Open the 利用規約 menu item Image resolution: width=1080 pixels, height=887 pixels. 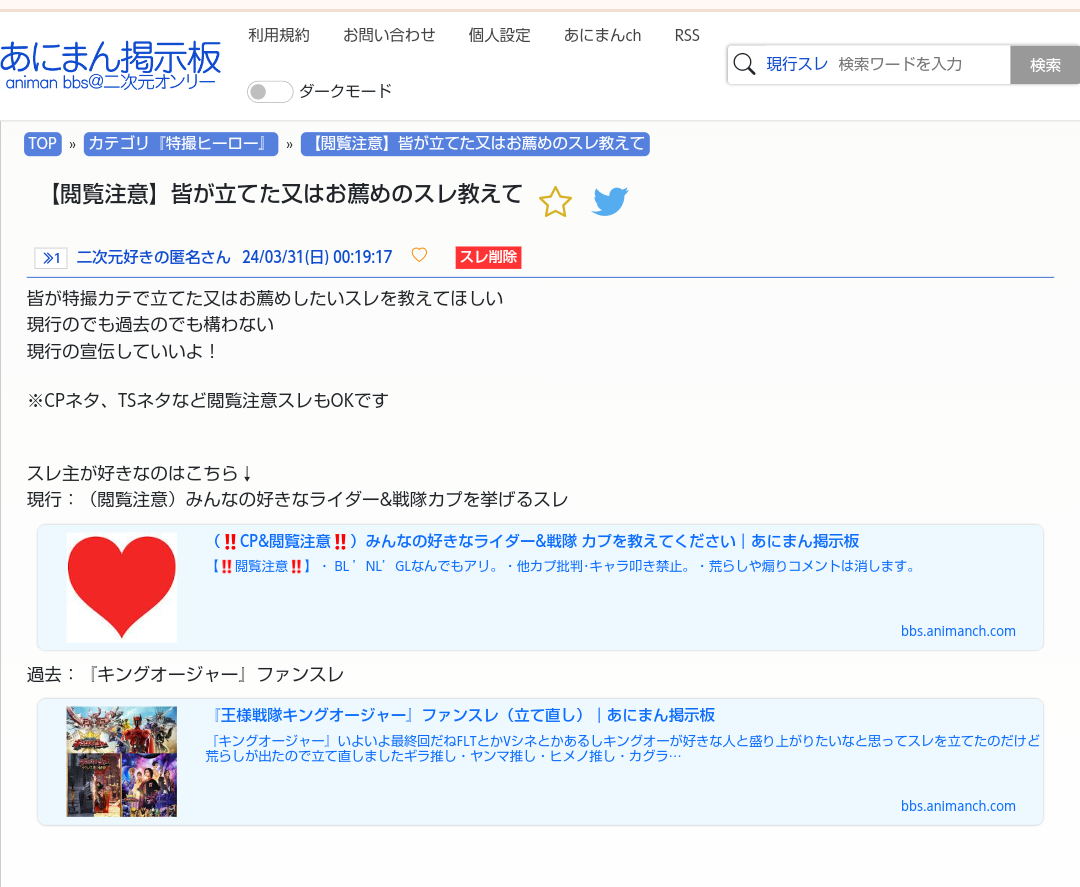[x=279, y=35]
